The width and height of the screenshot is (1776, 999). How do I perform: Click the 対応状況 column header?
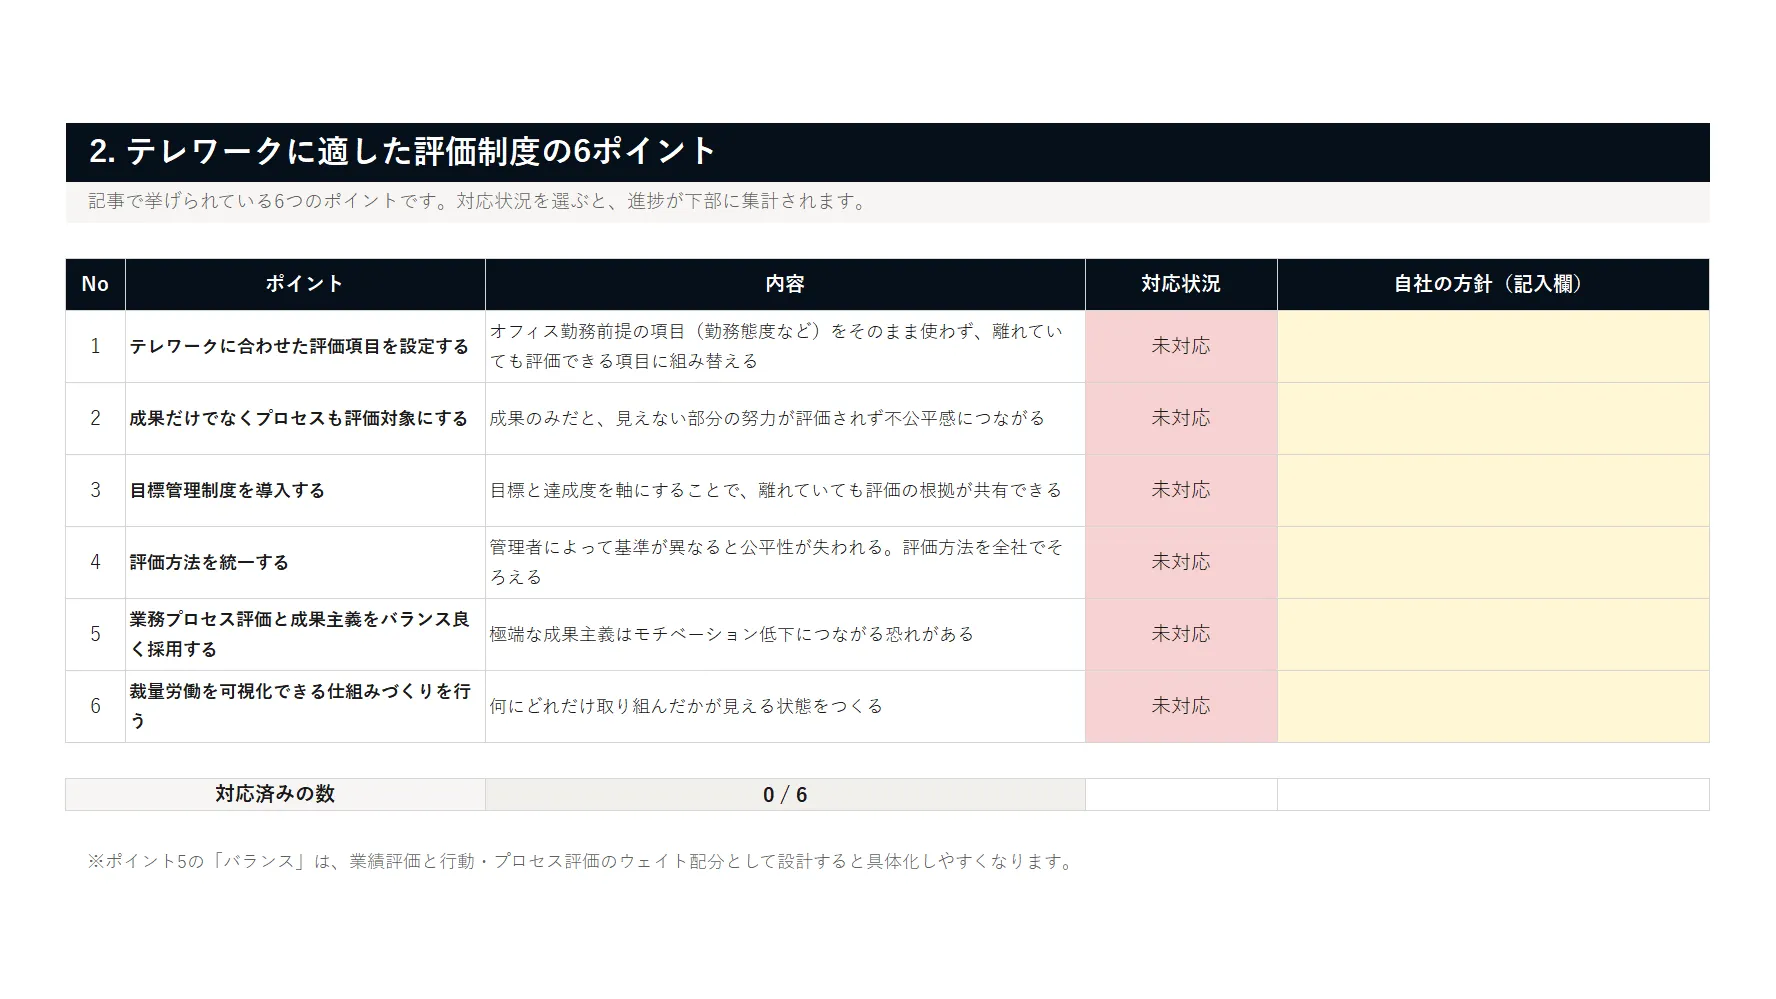pos(1181,284)
